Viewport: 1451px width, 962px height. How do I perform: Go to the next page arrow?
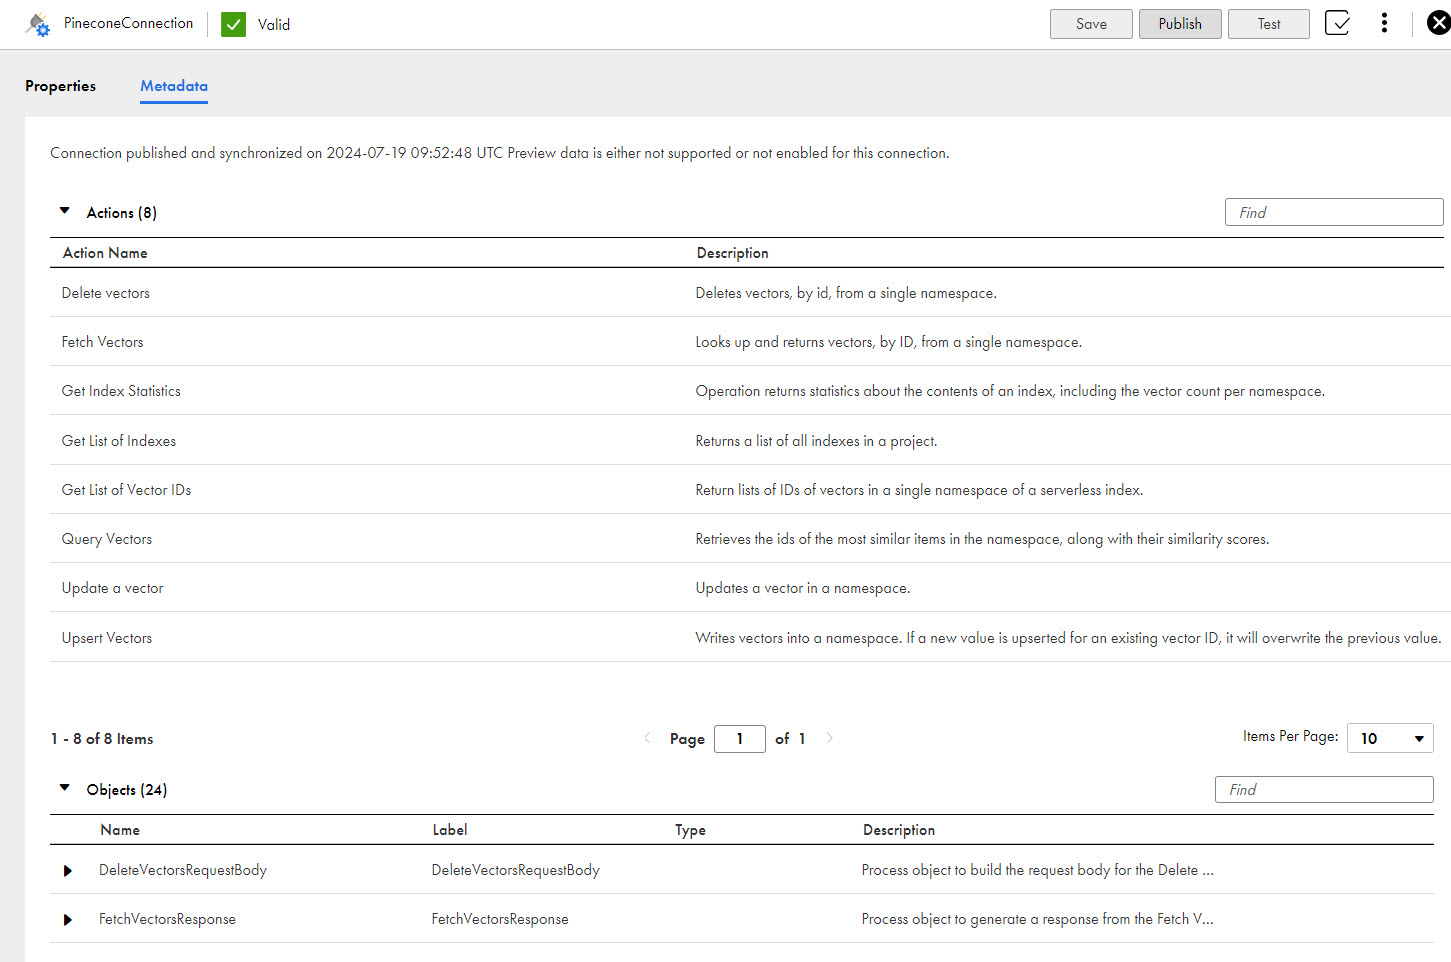click(x=829, y=738)
